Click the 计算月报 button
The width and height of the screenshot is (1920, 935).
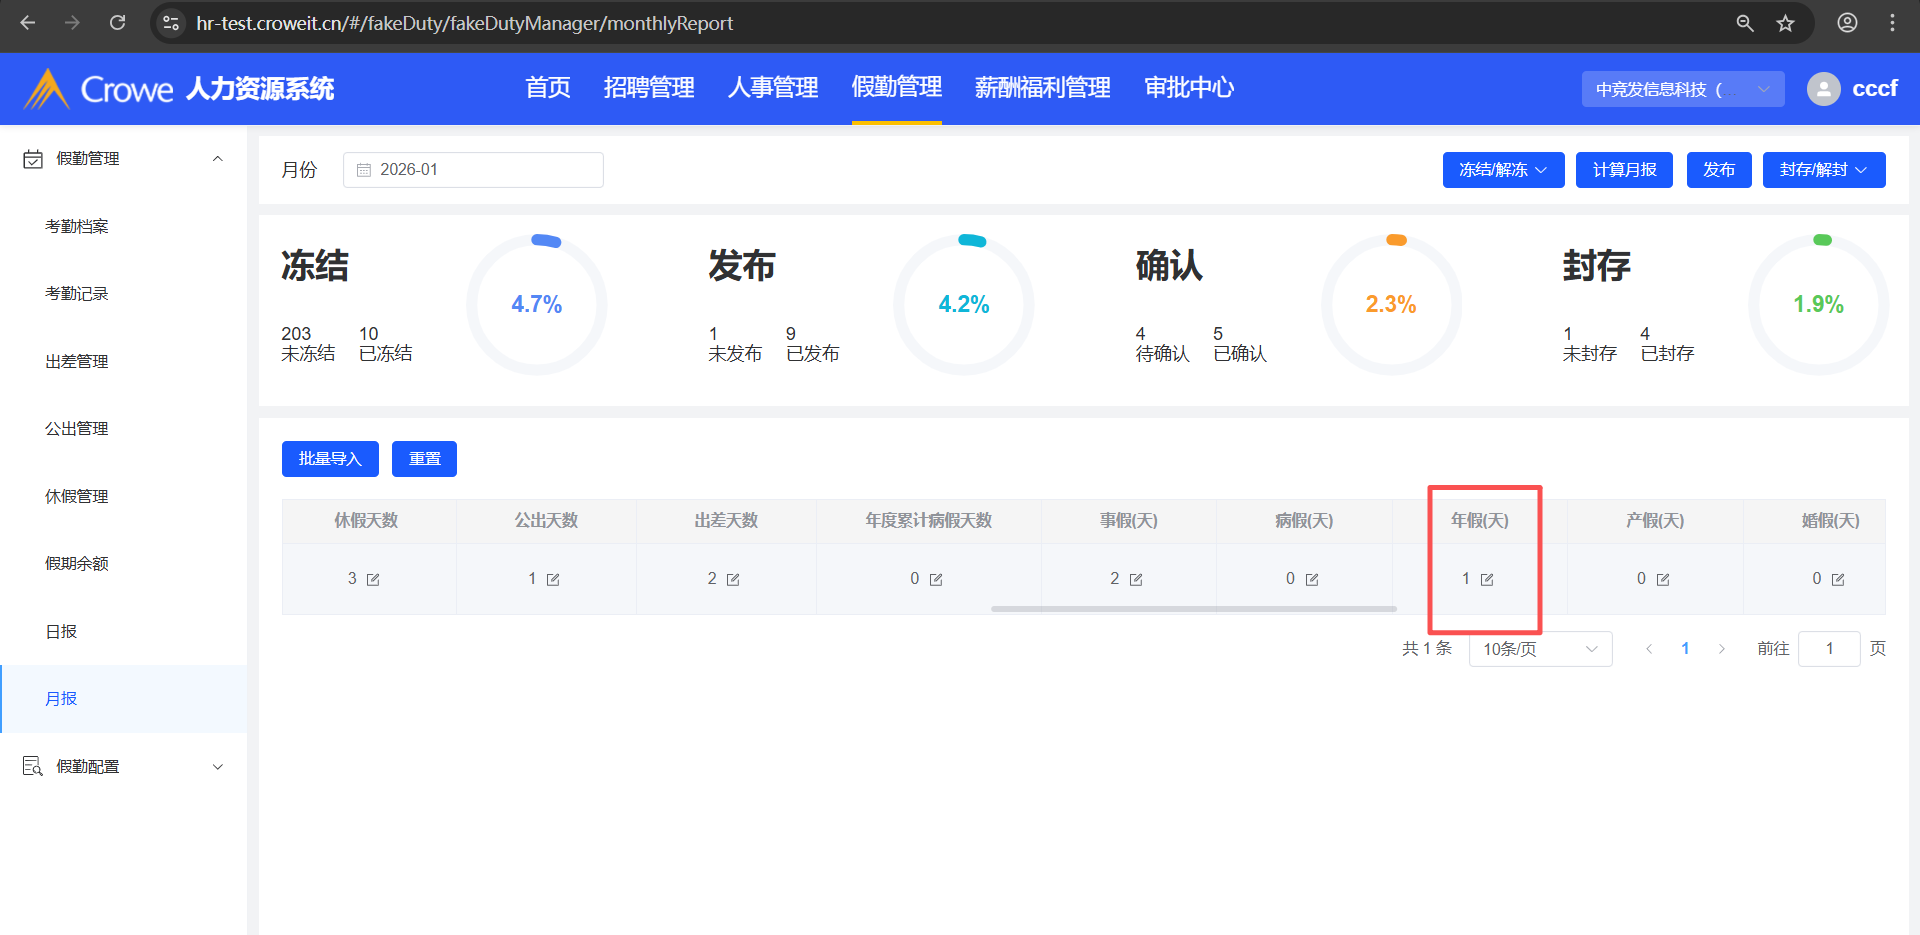coord(1624,170)
